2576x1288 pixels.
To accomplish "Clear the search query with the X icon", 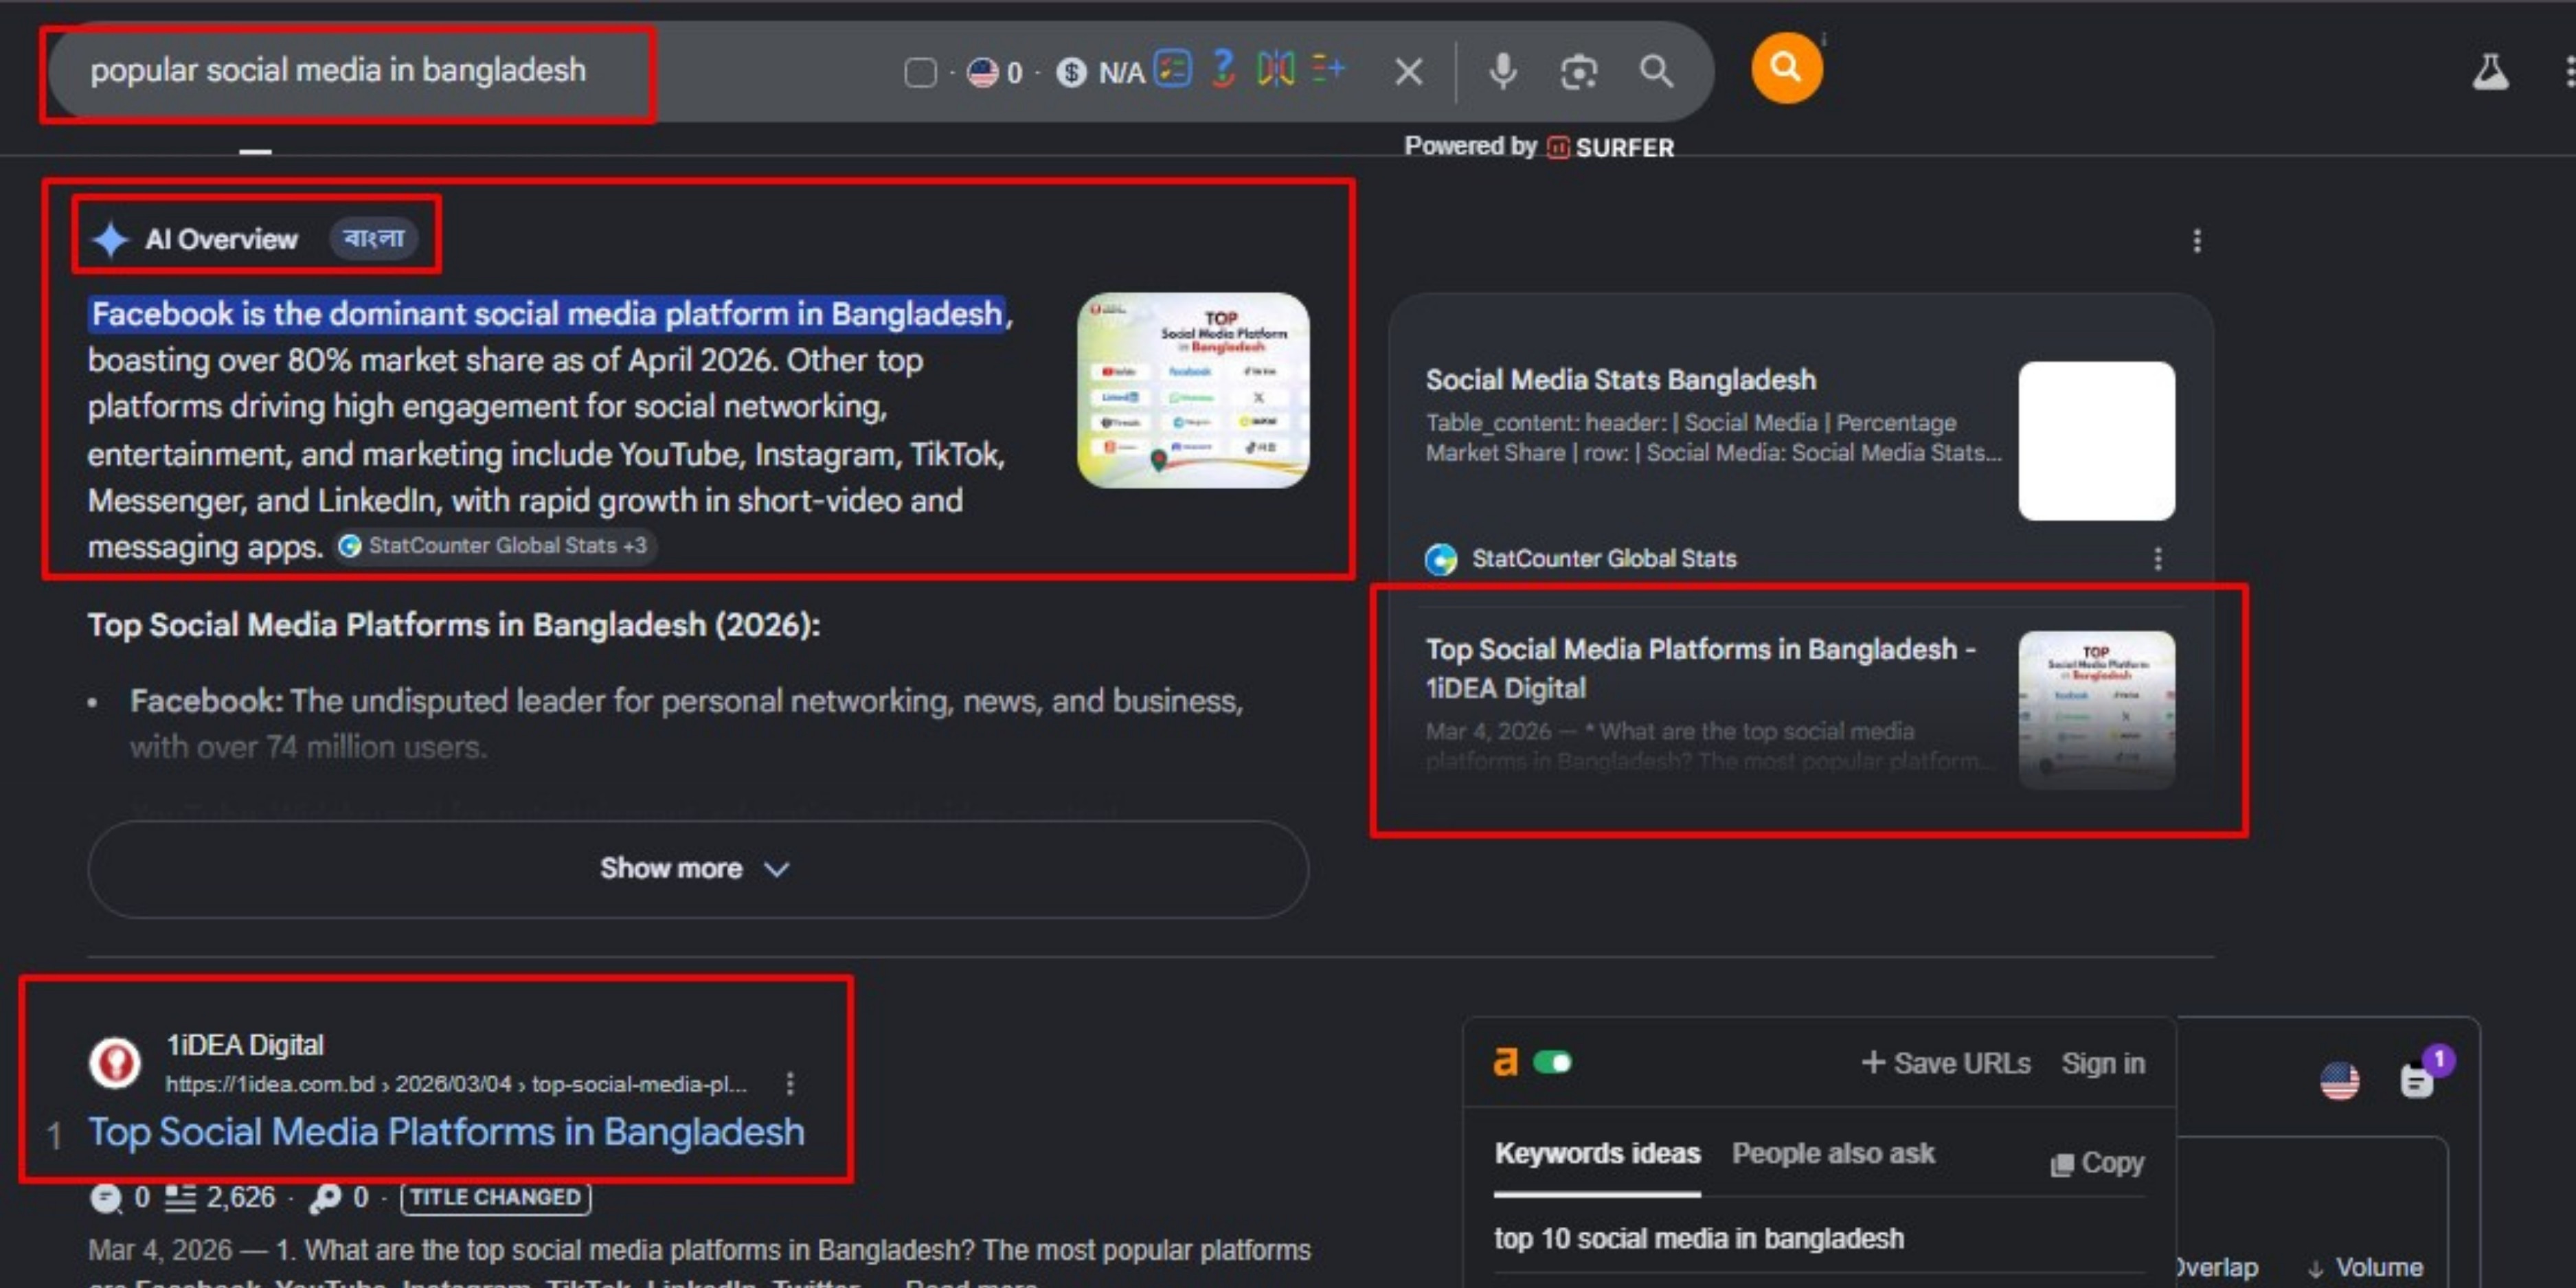I will pyautogui.click(x=1408, y=71).
